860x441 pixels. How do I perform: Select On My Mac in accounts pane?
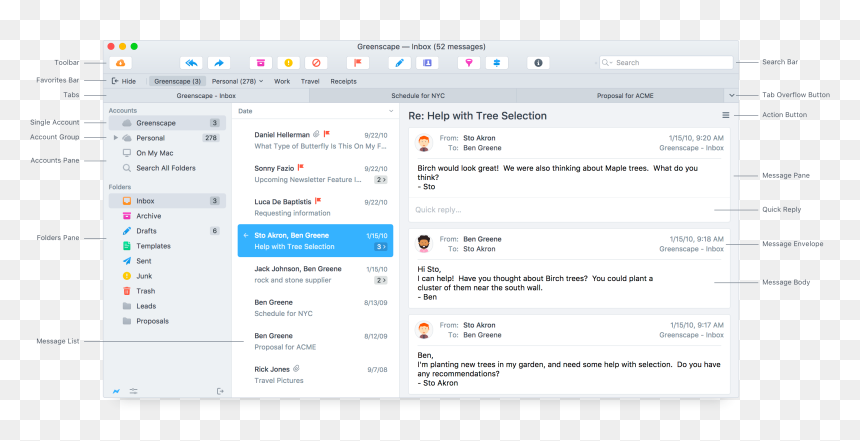click(167, 153)
